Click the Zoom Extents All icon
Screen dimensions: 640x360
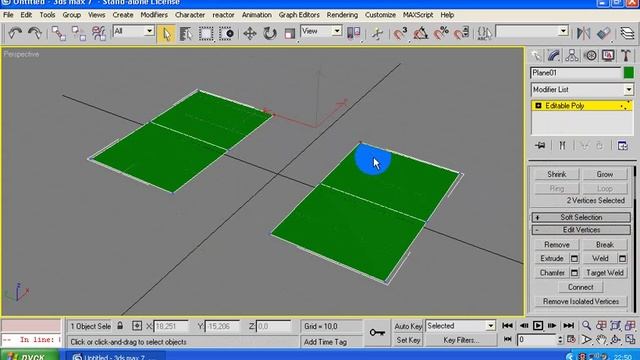pos(630,325)
